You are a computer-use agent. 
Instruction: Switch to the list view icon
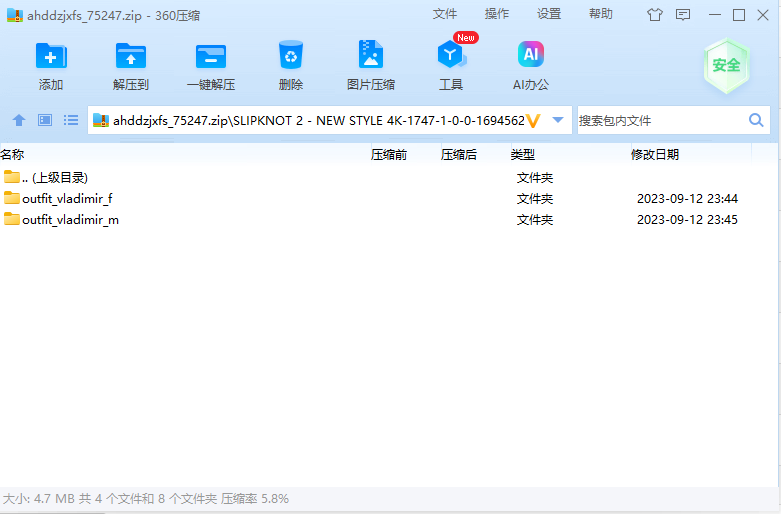pos(71,120)
